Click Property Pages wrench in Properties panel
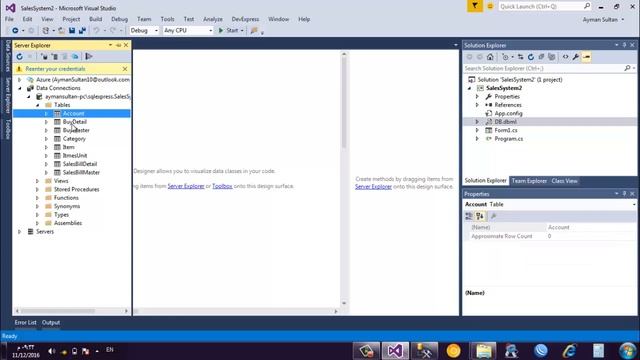 pyautogui.click(x=493, y=216)
